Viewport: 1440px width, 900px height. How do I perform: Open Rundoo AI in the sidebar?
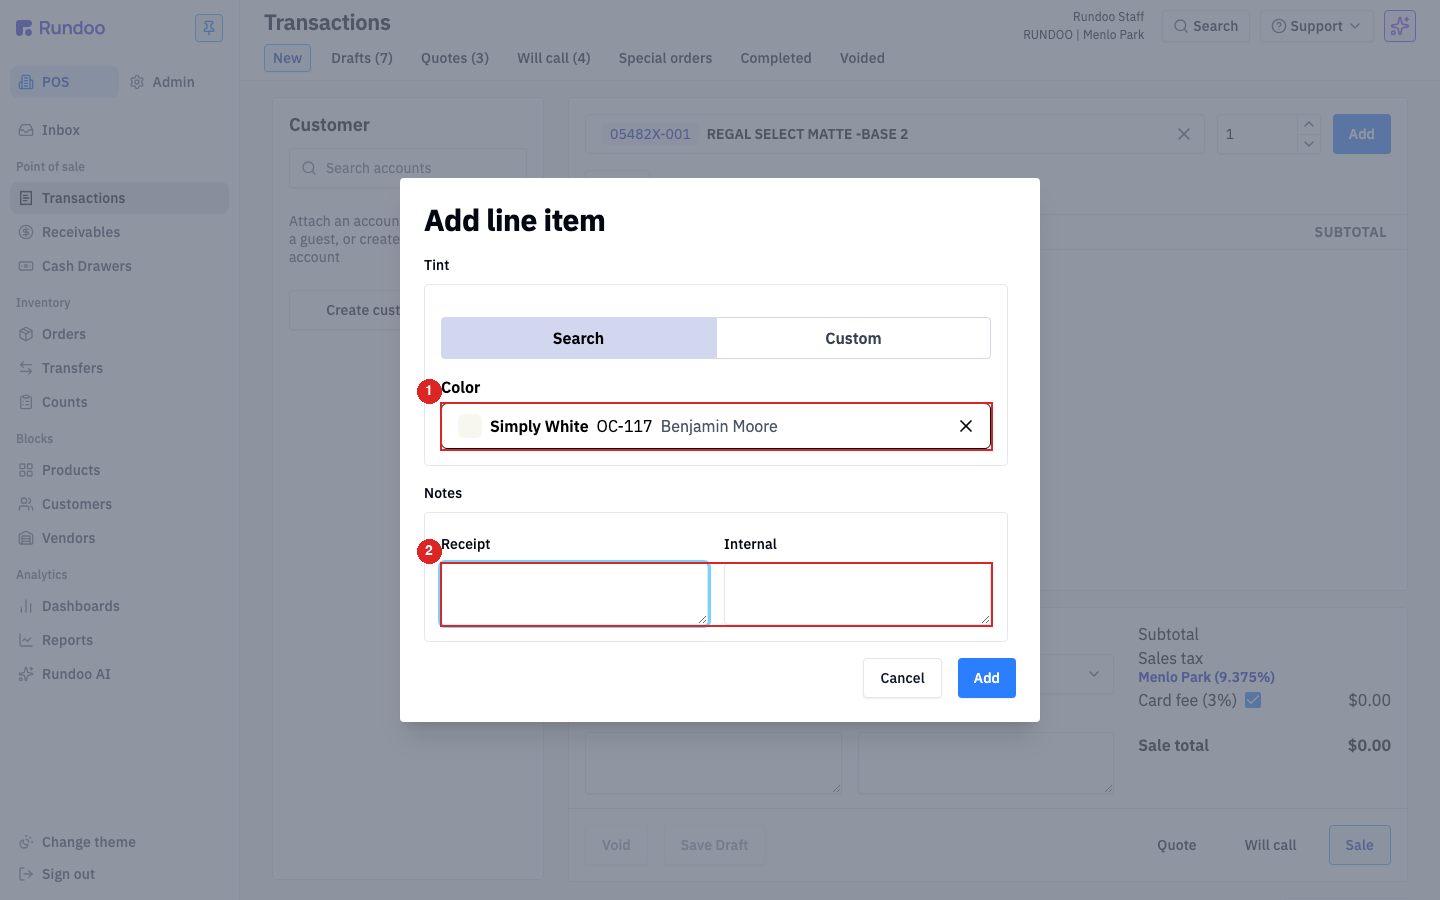119,674
